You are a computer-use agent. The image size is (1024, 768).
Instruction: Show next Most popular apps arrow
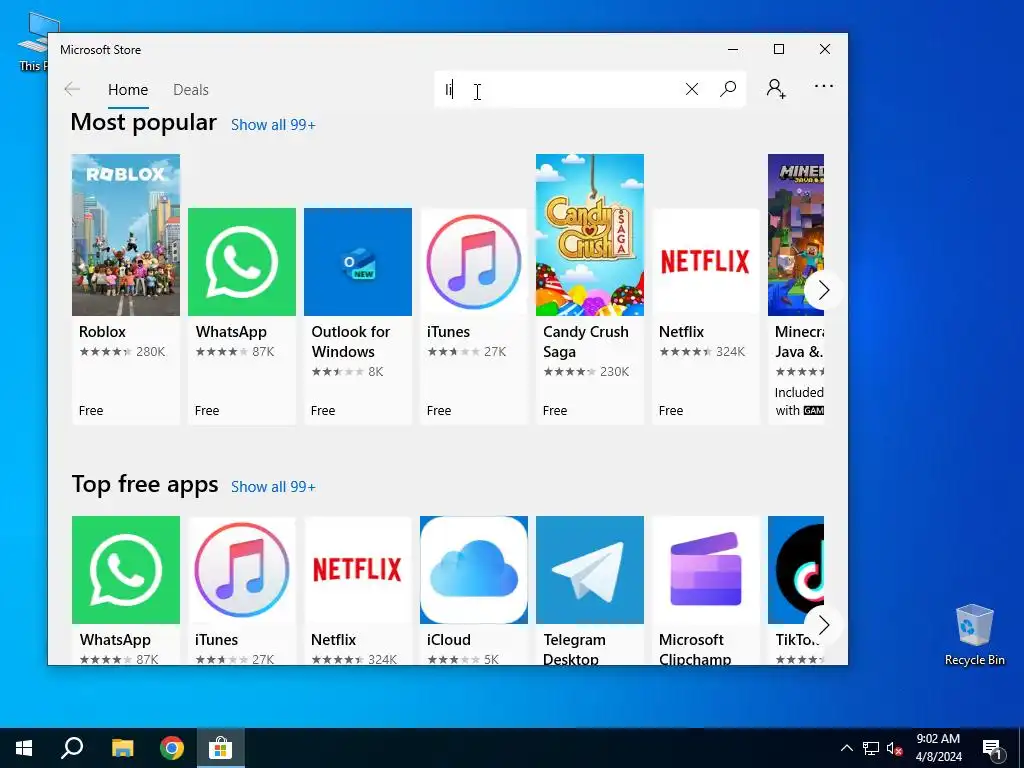click(823, 290)
